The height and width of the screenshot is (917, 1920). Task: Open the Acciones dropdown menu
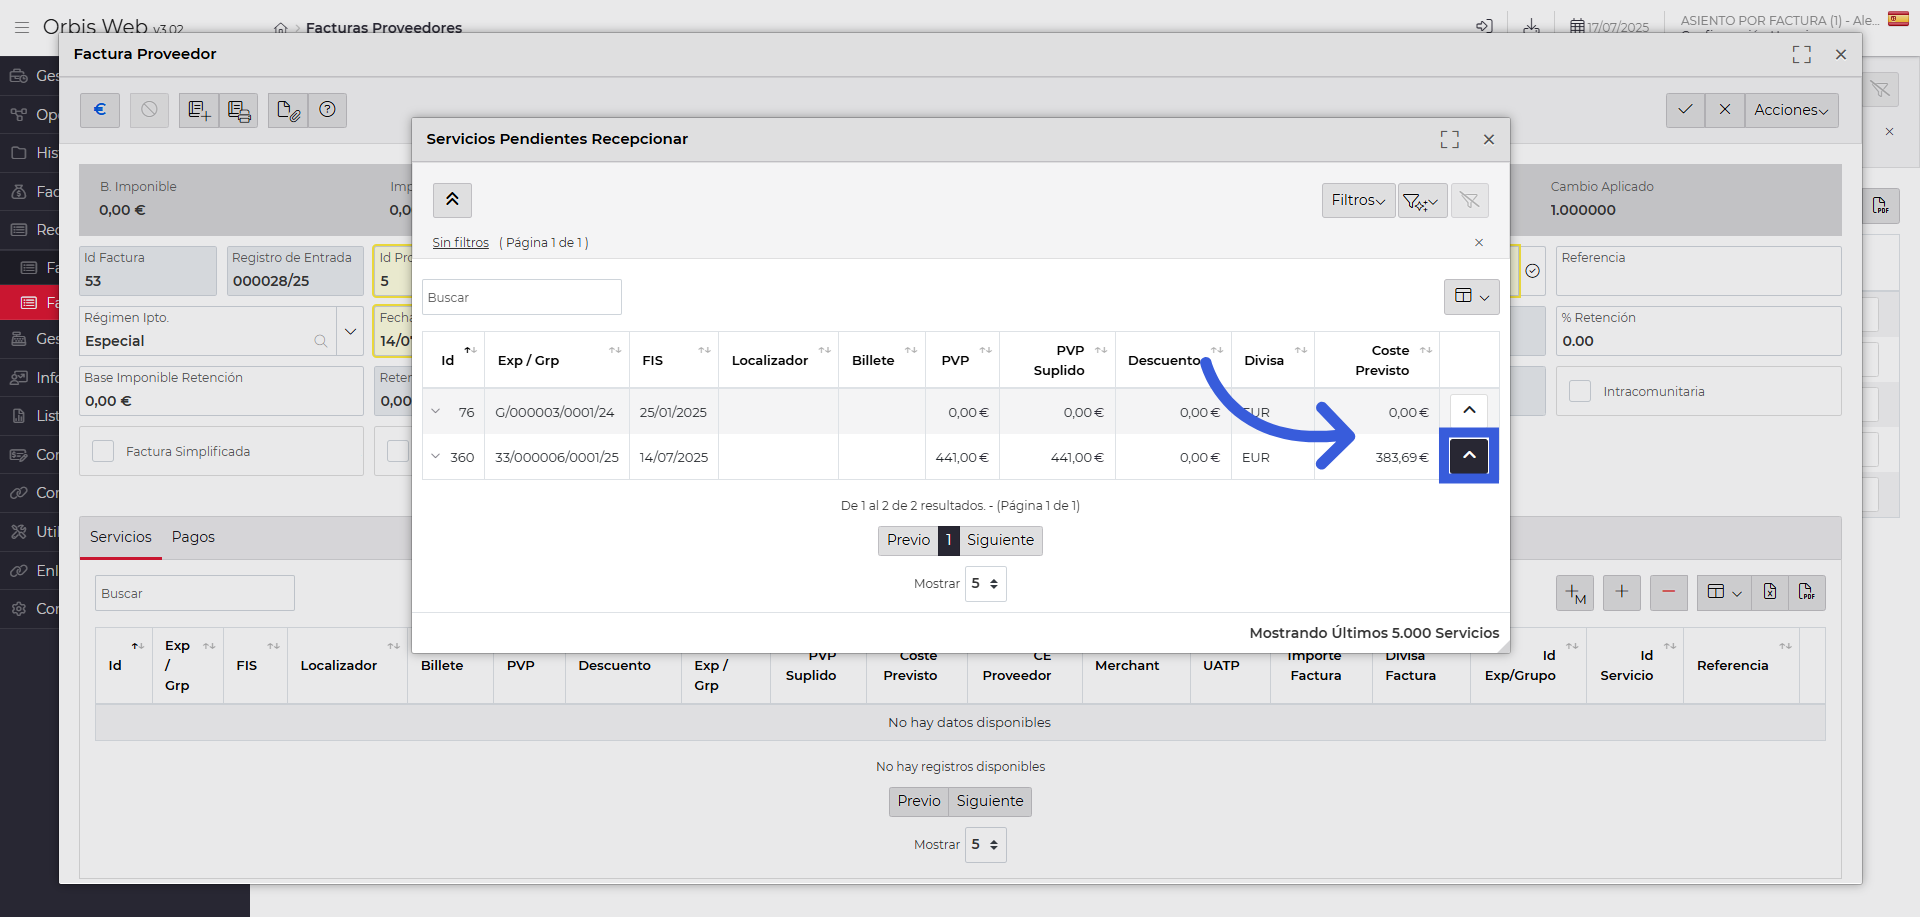1790,110
